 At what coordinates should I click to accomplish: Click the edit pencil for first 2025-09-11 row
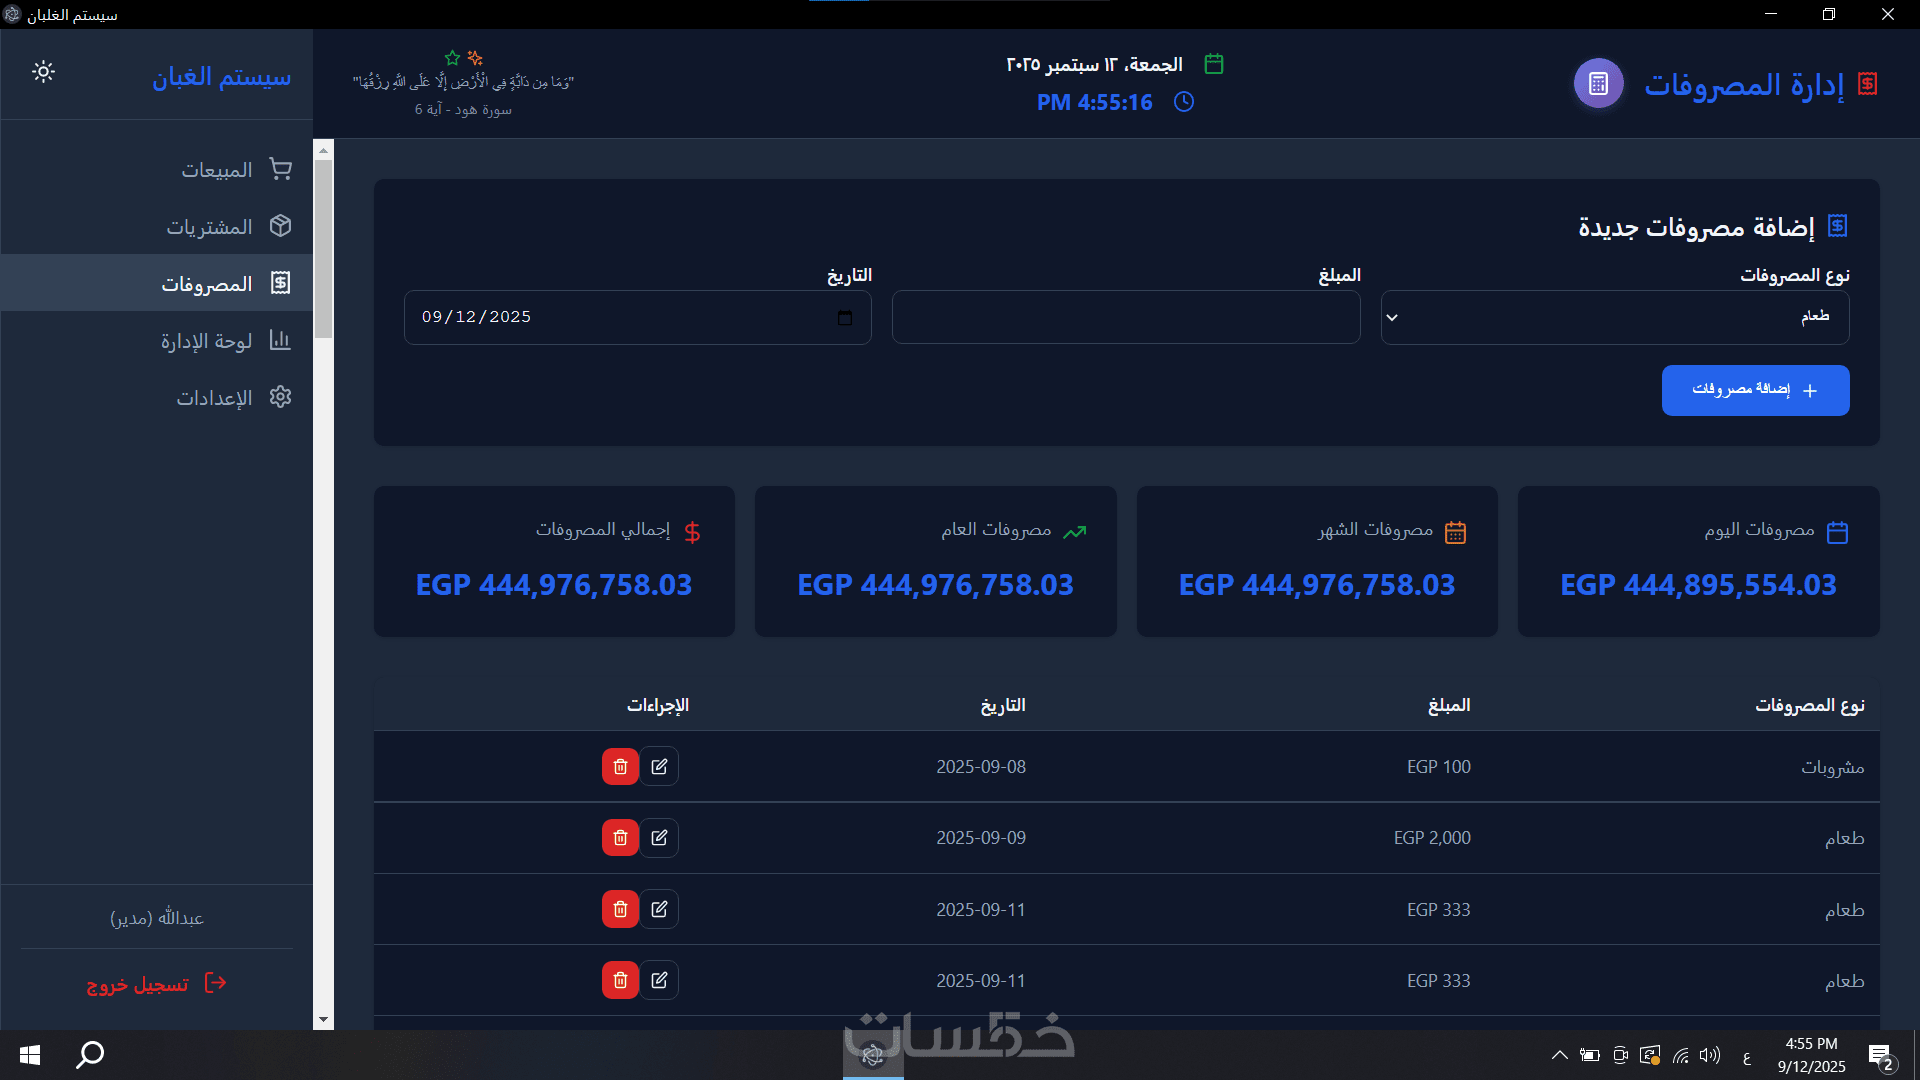coord(659,910)
